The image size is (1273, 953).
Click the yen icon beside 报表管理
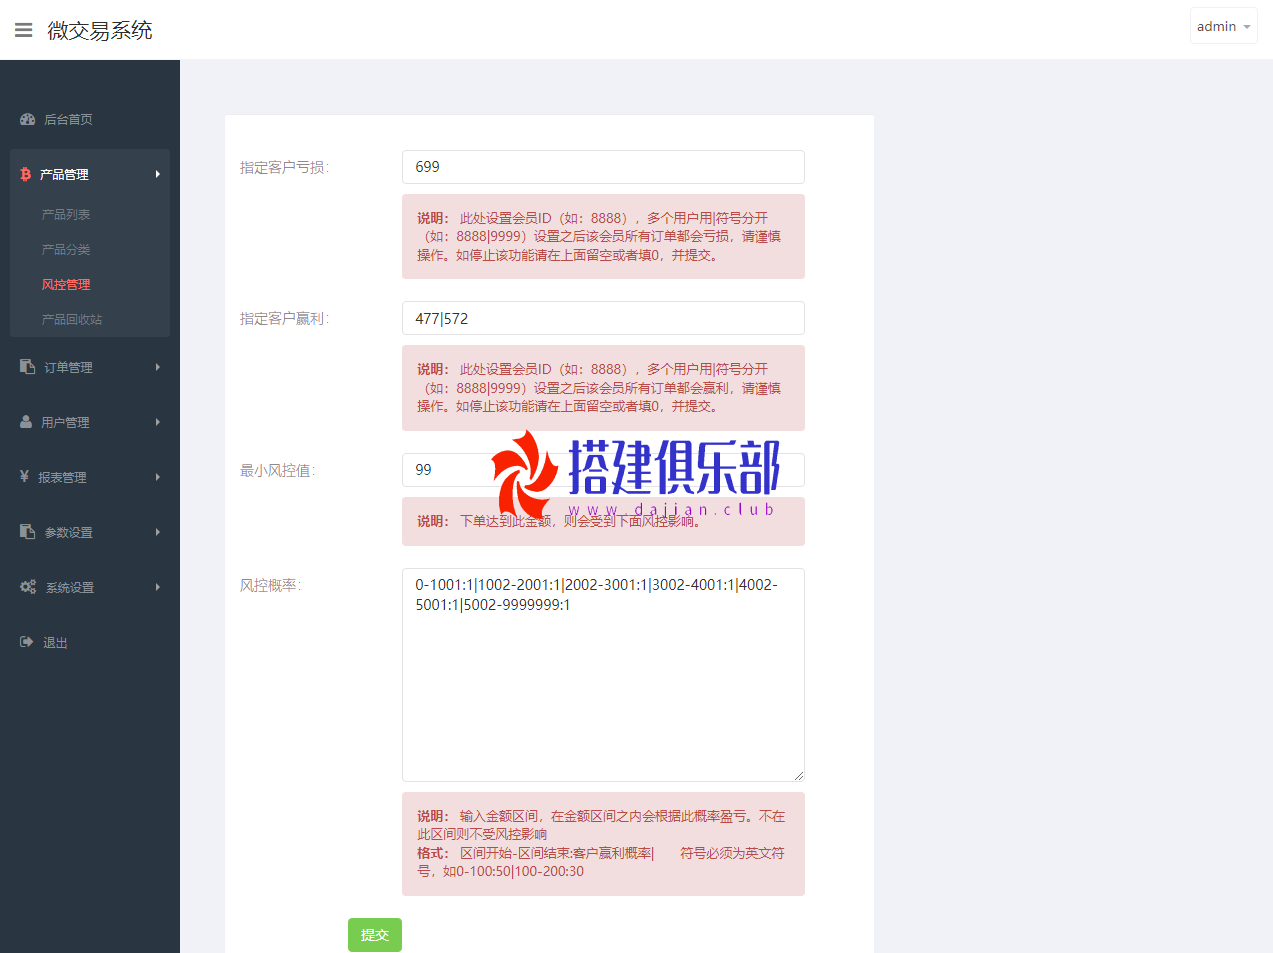pos(24,477)
